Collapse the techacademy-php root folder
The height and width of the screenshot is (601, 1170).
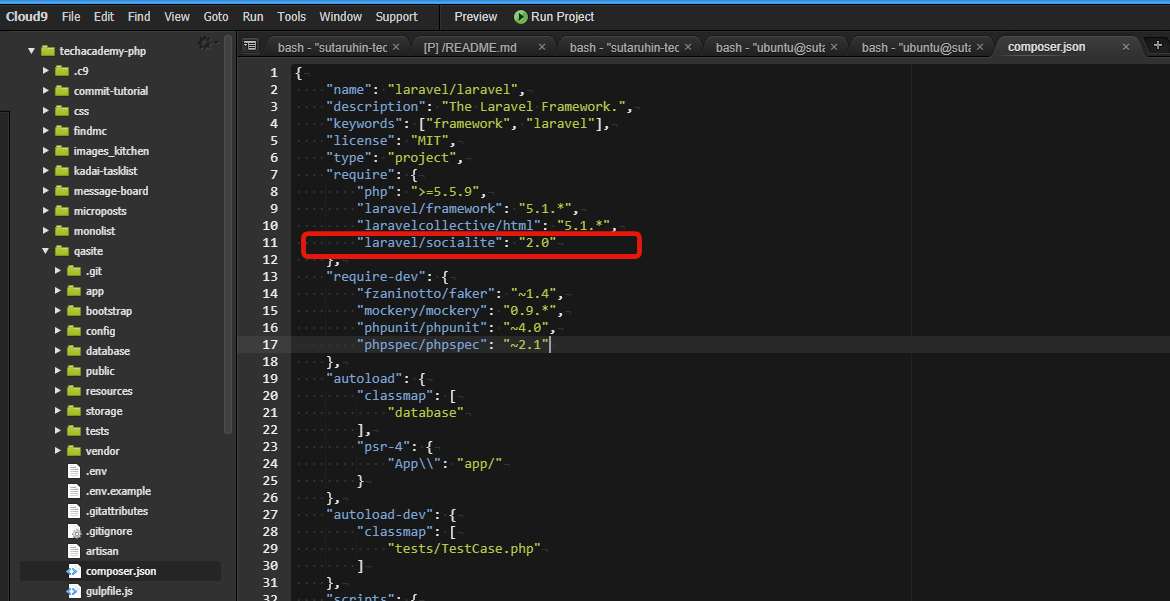click(31, 52)
